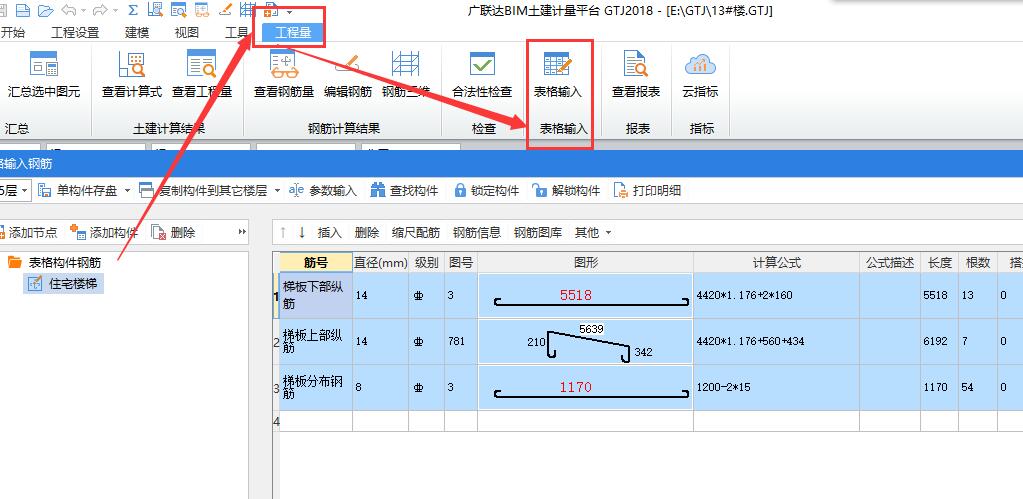Switch to the 开始 ribbon tab

(12, 33)
